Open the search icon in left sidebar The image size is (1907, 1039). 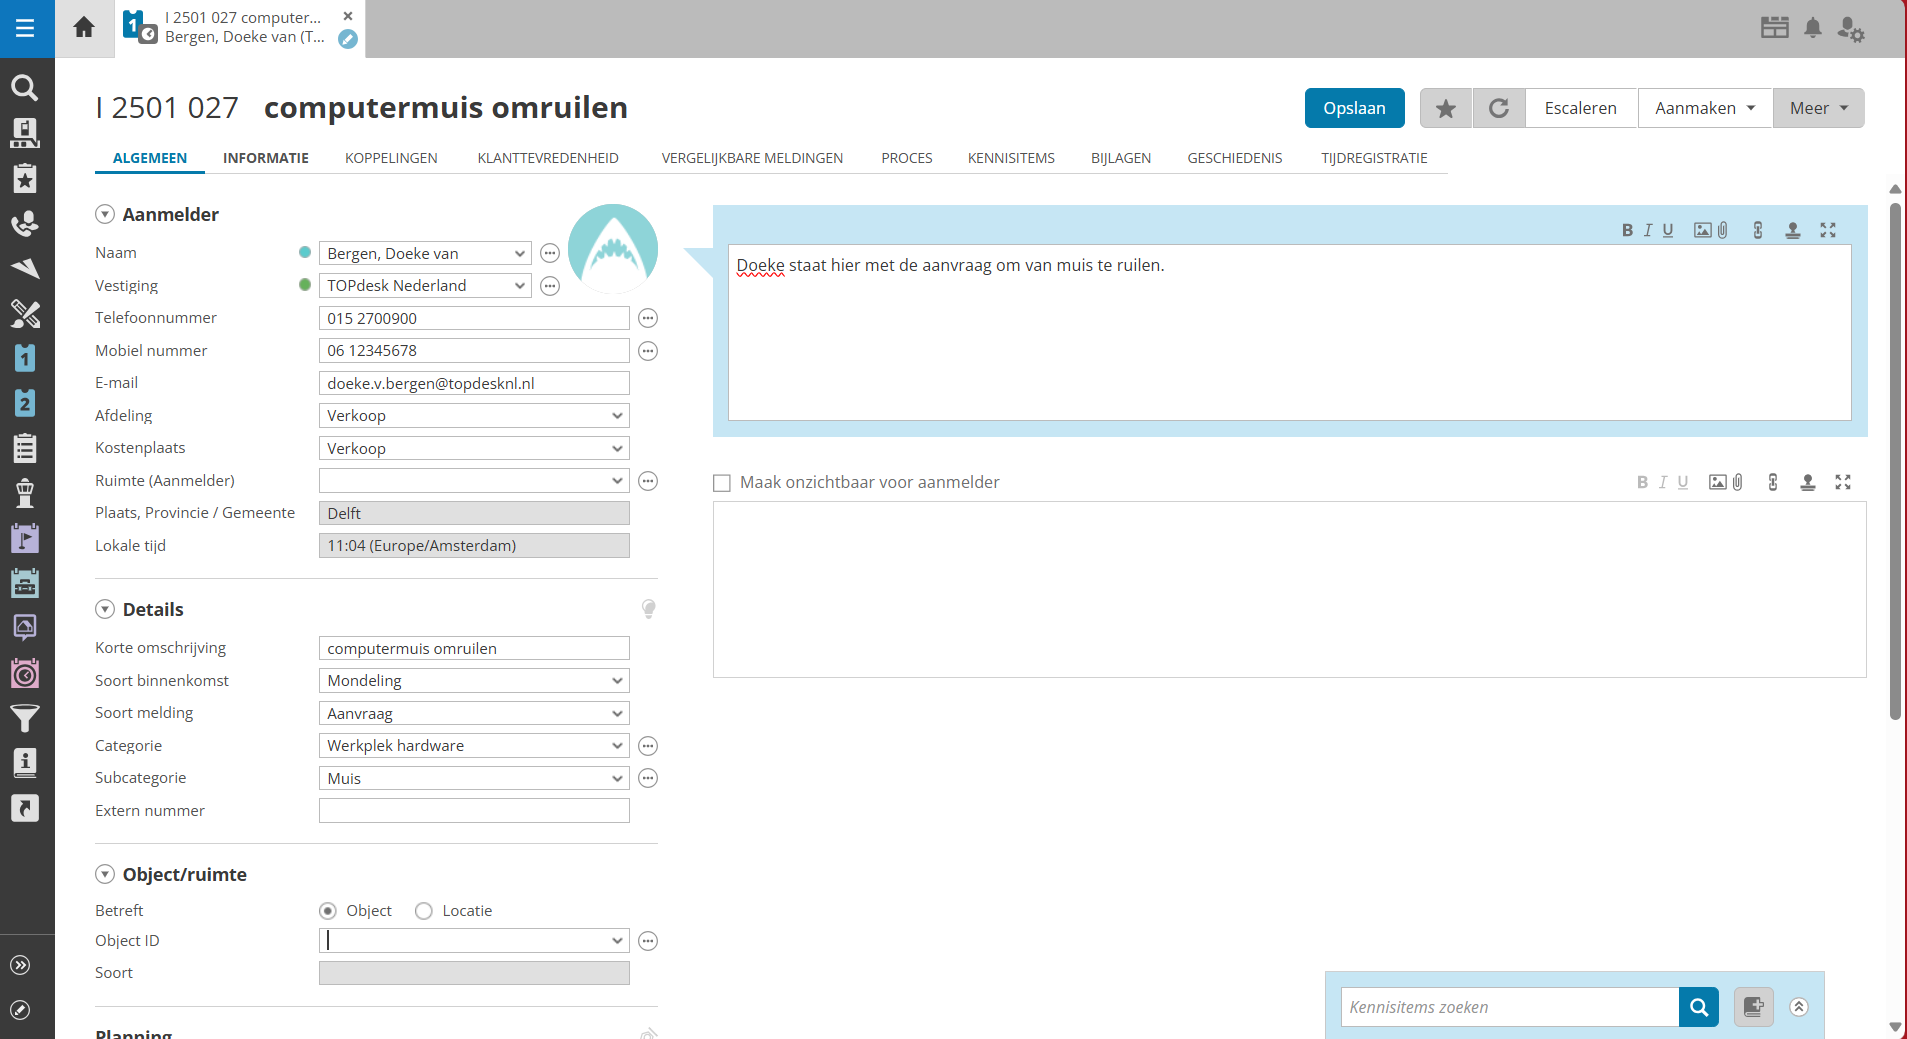pos(25,88)
